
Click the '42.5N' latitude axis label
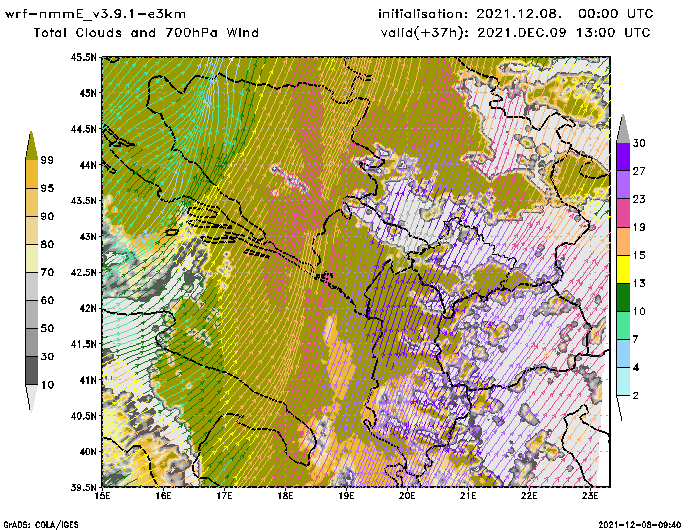[x=83, y=272]
